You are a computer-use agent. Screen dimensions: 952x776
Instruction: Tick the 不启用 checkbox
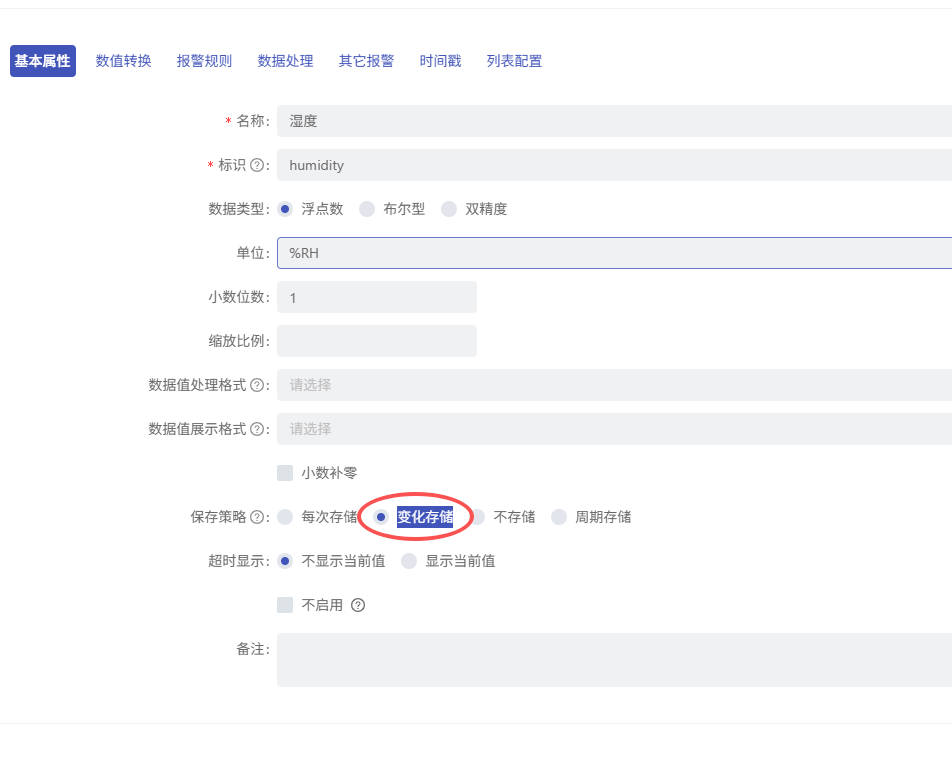285,605
